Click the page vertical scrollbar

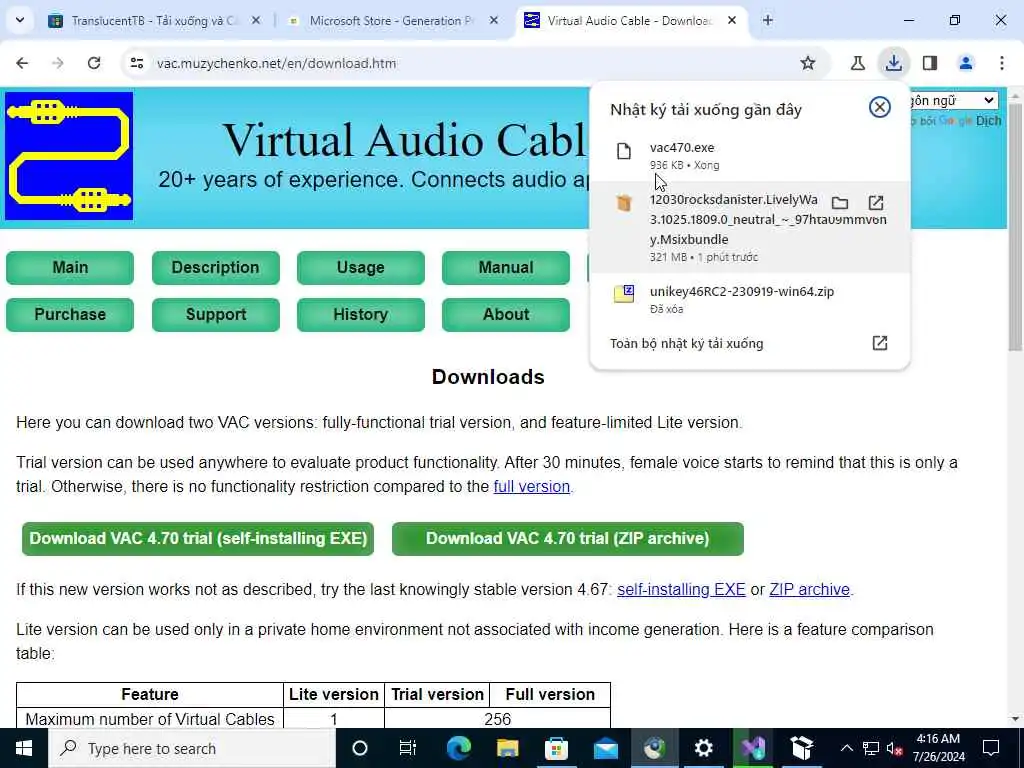pyautogui.click(x=1015, y=226)
